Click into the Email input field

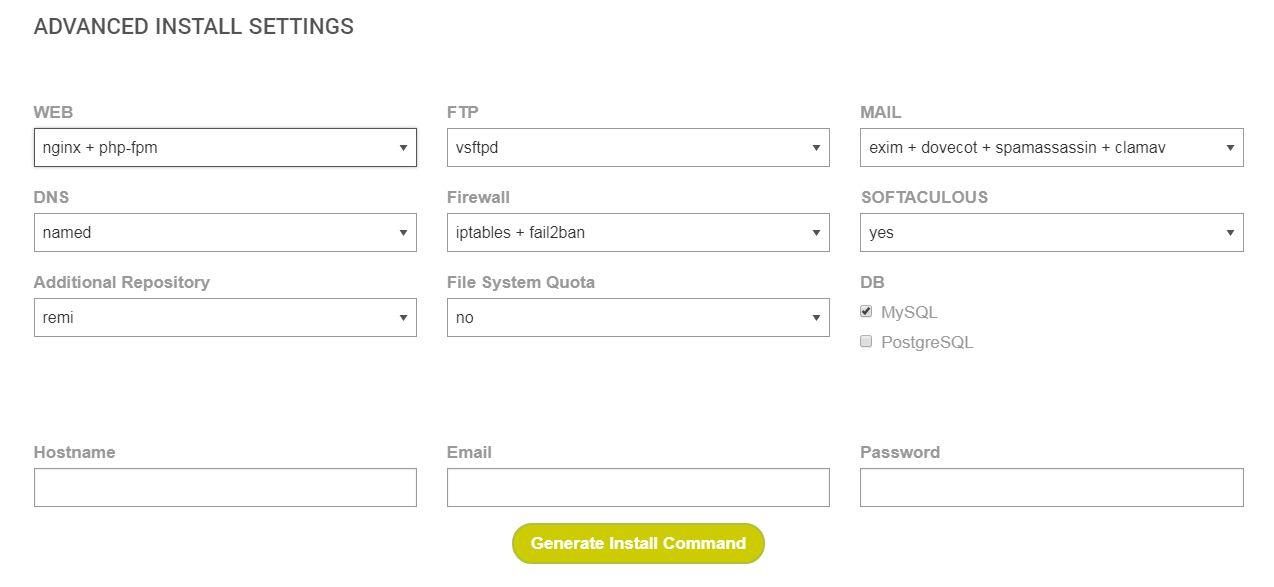tap(638, 488)
